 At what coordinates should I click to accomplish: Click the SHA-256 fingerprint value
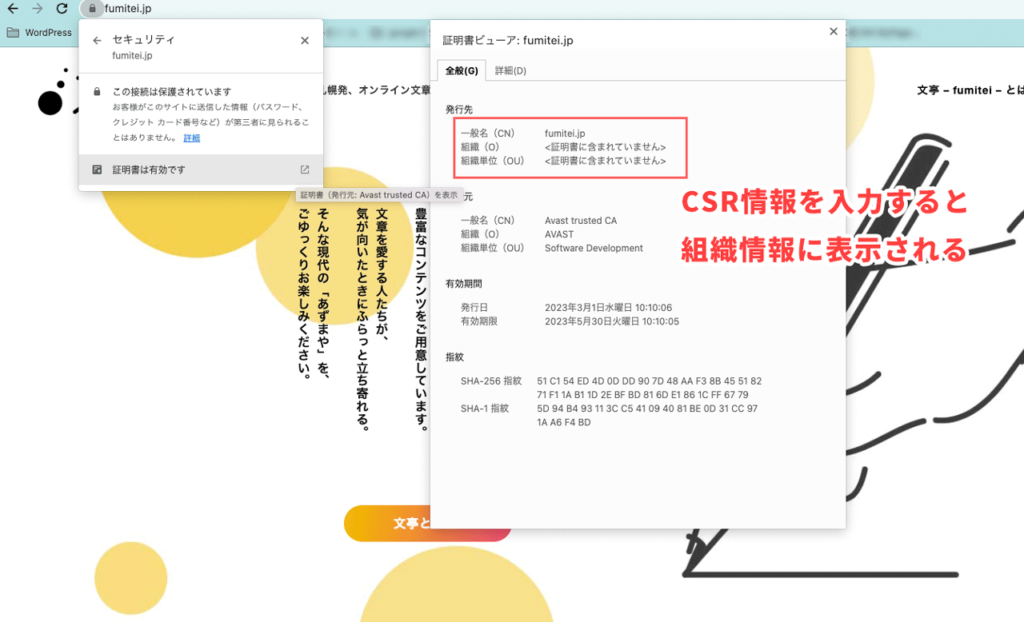(x=649, y=388)
